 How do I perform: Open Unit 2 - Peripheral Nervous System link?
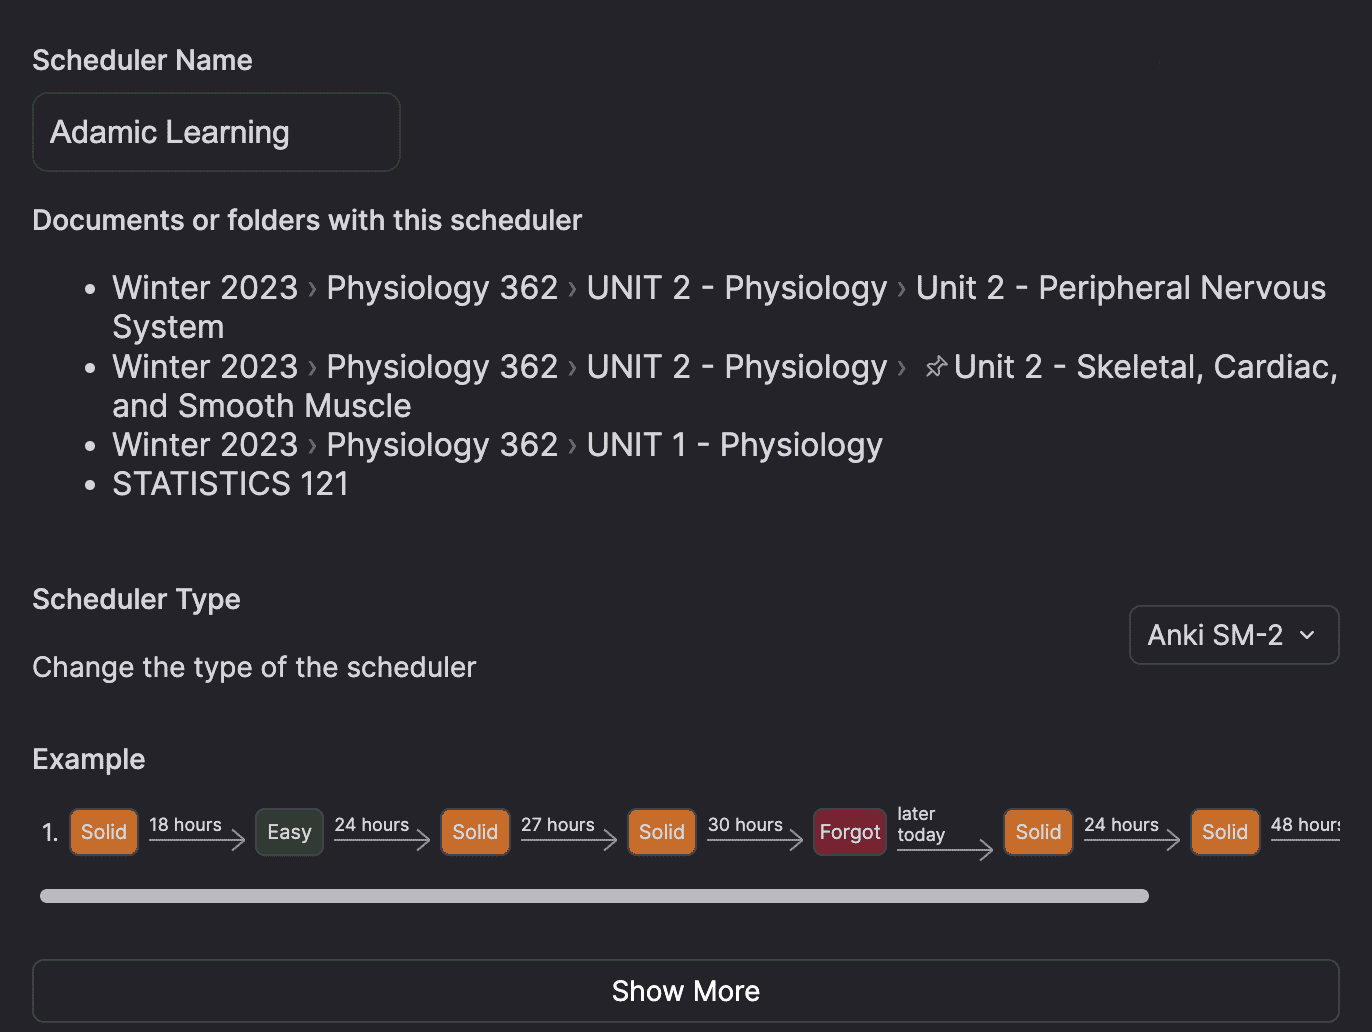1120,288
